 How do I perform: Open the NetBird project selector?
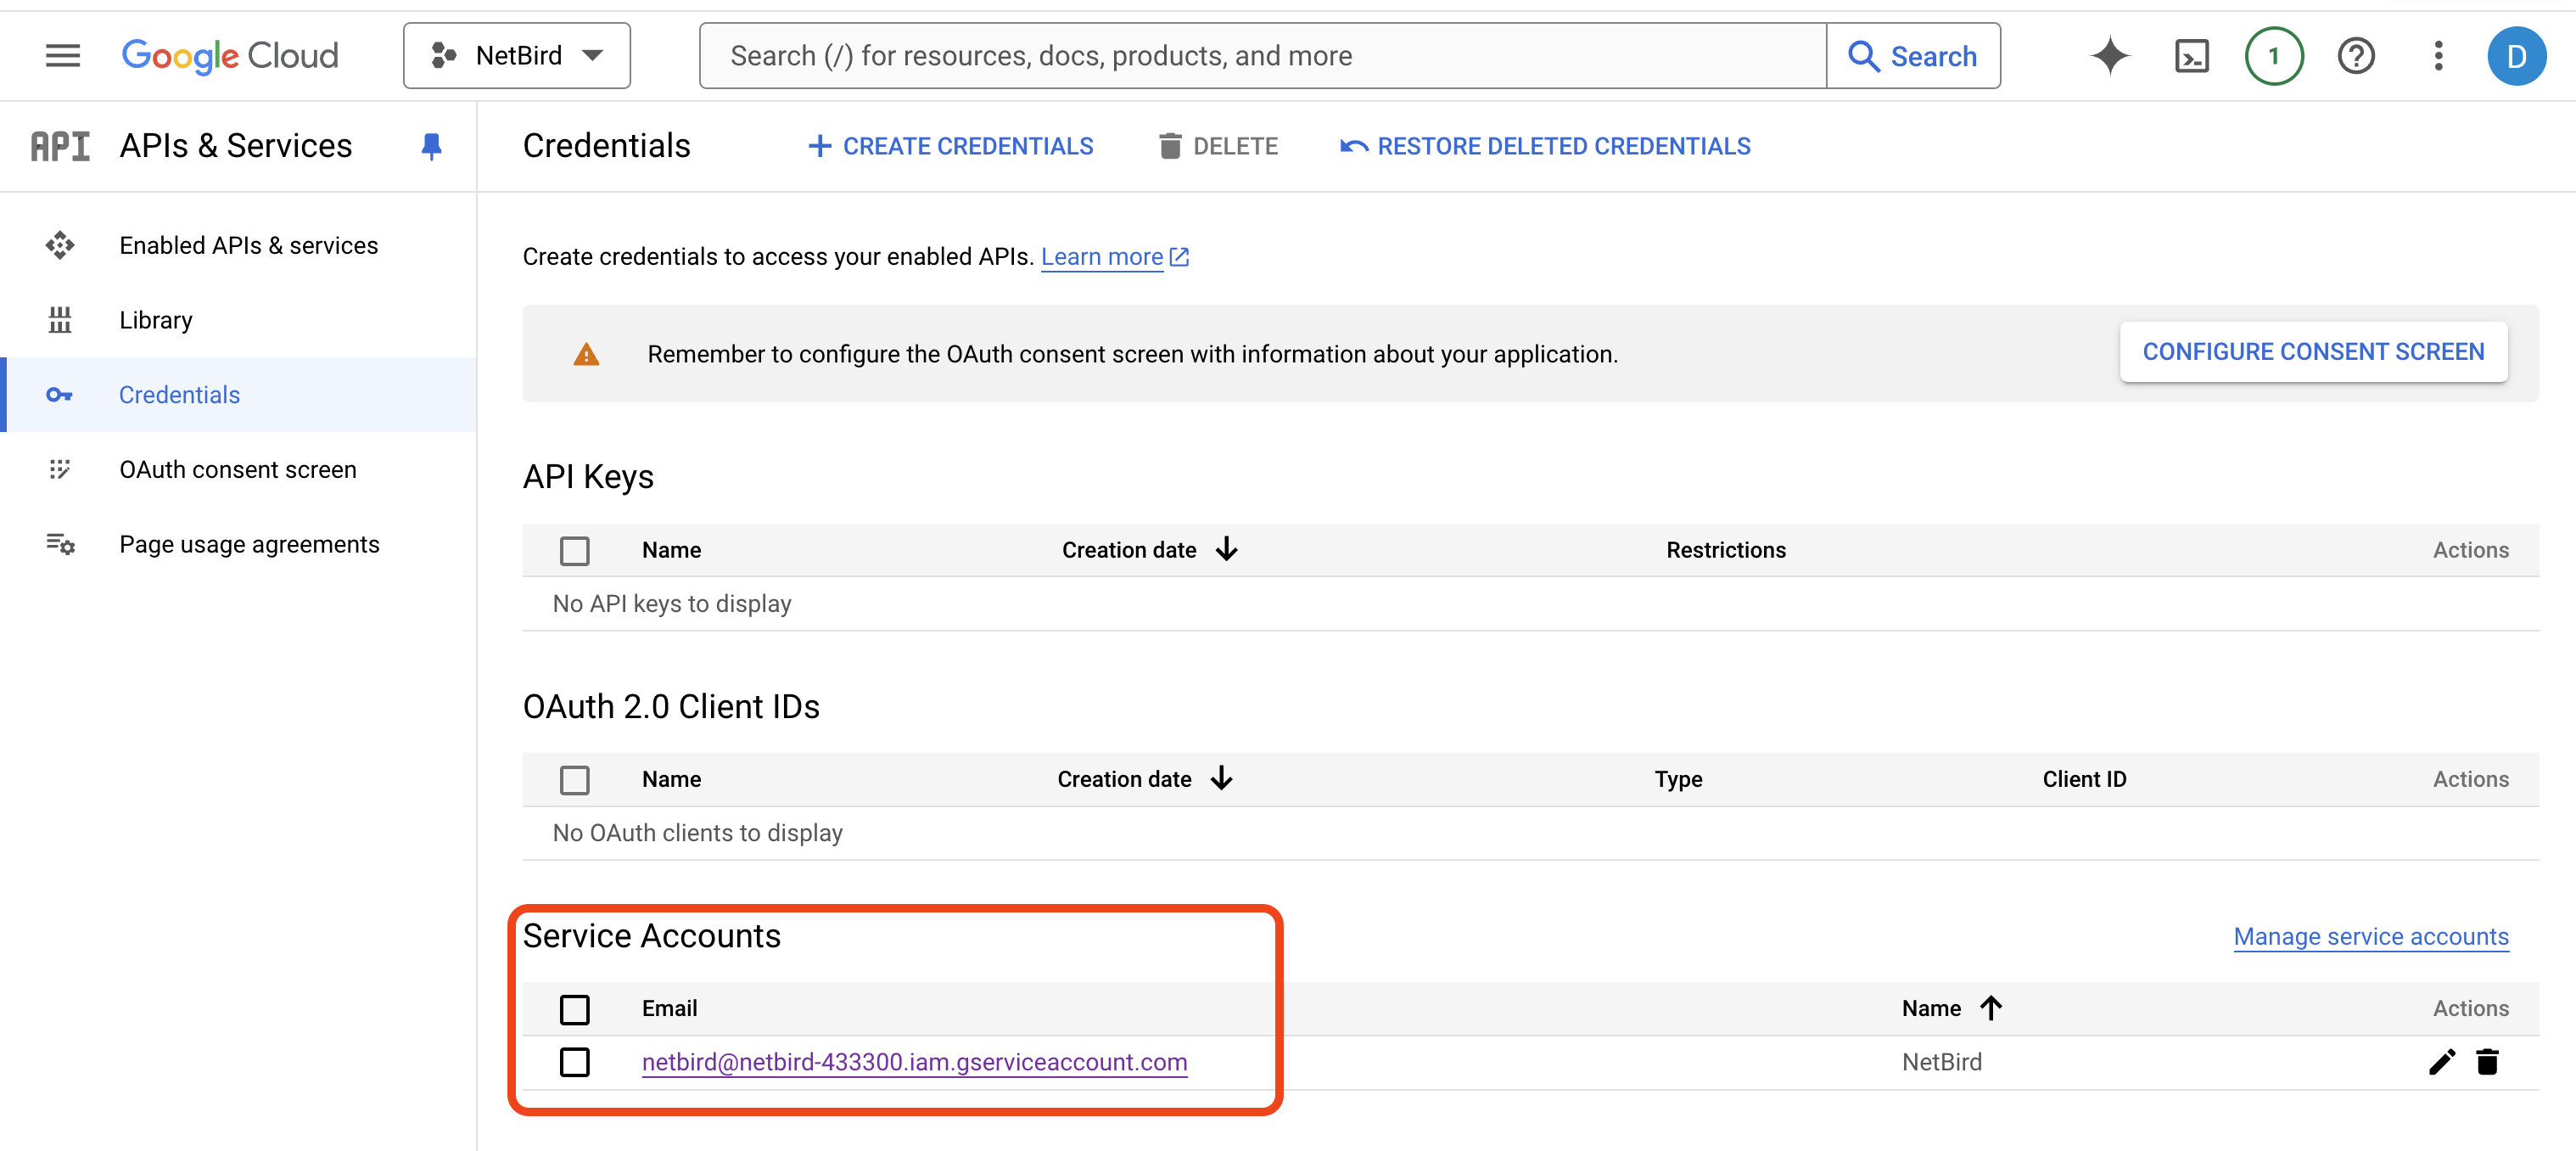(x=516, y=55)
